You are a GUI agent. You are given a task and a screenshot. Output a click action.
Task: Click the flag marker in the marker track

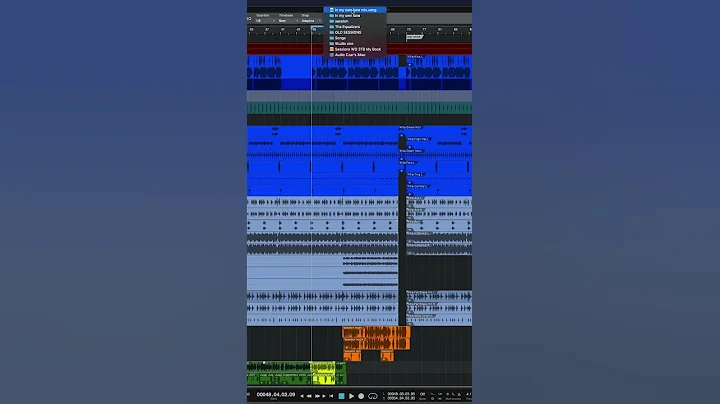pos(413,38)
